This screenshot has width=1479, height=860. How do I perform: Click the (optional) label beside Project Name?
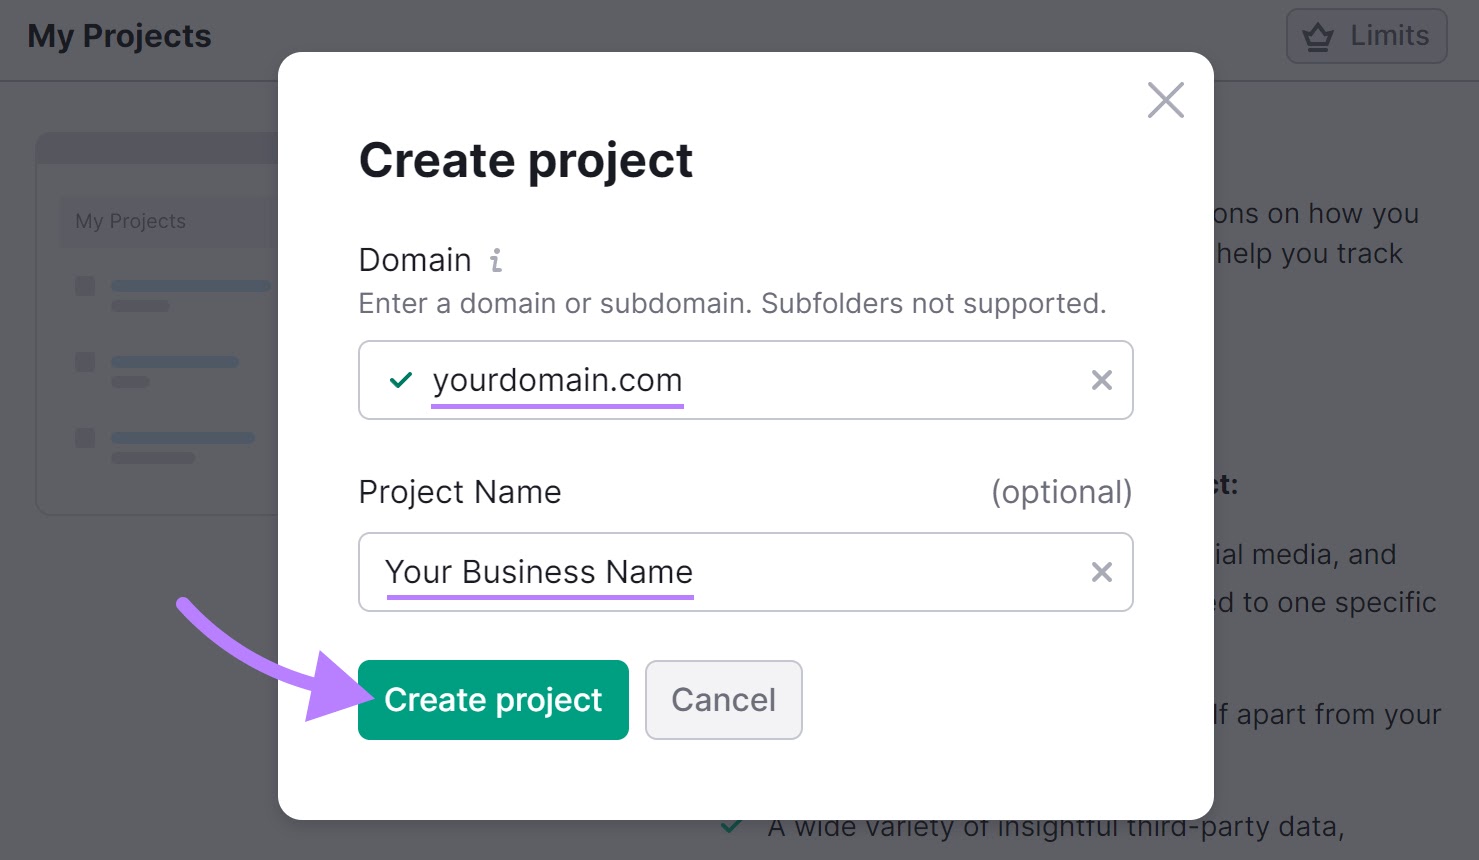[1060, 492]
